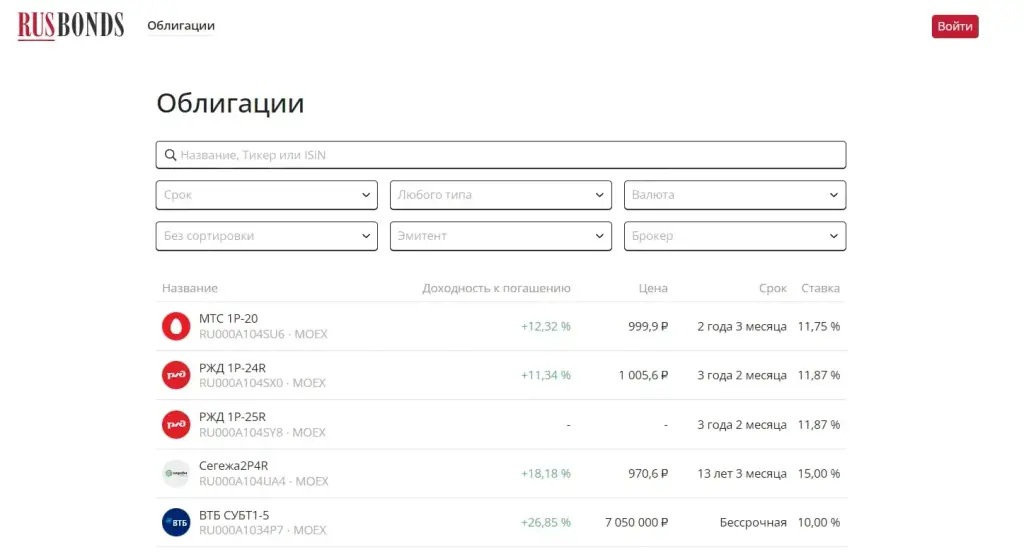Click the Цена column header
Image resolution: width=1024 pixels, height=552 pixels.
pyautogui.click(x=653, y=288)
